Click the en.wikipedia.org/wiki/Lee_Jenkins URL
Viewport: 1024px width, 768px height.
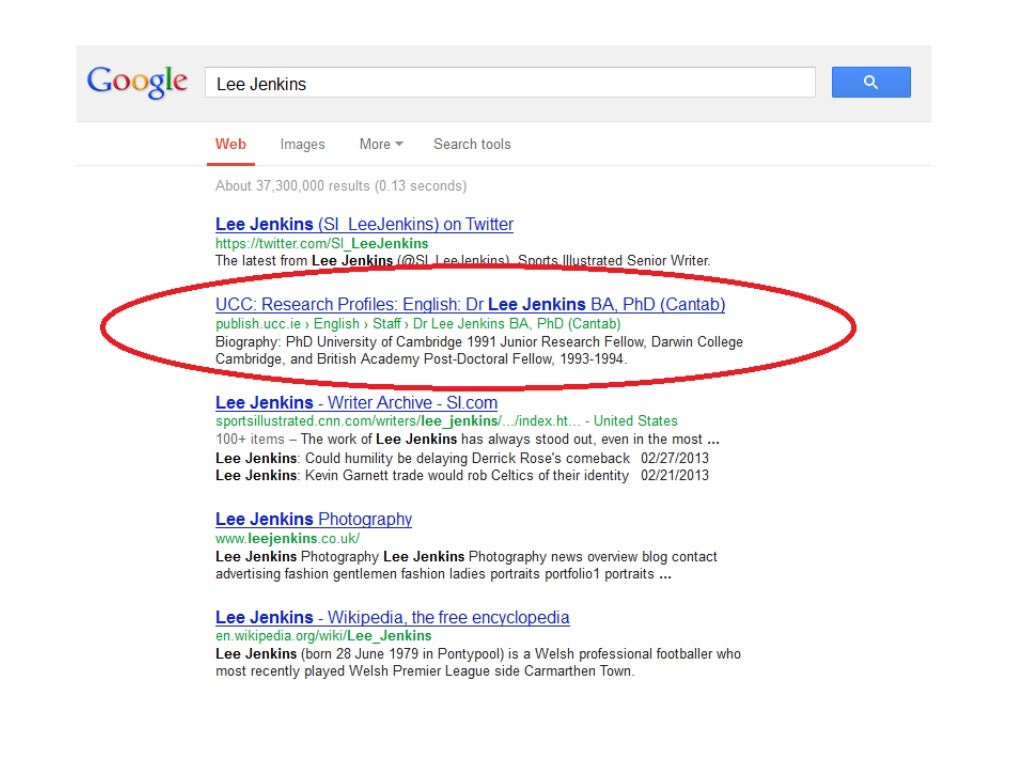[x=323, y=636]
